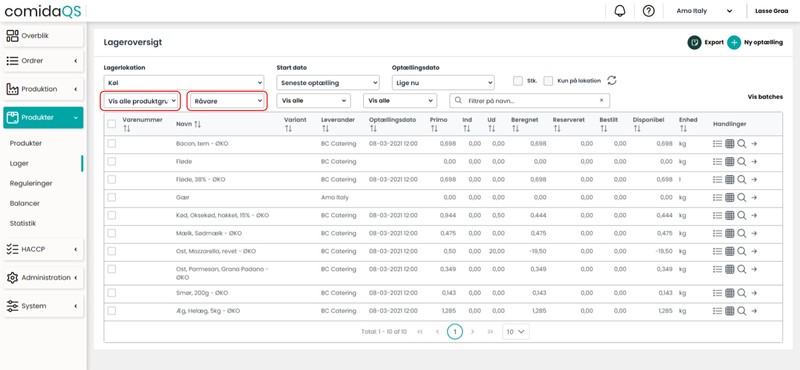
Task: Open the Råvare product type dropdown
Action: [x=227, y=101]
